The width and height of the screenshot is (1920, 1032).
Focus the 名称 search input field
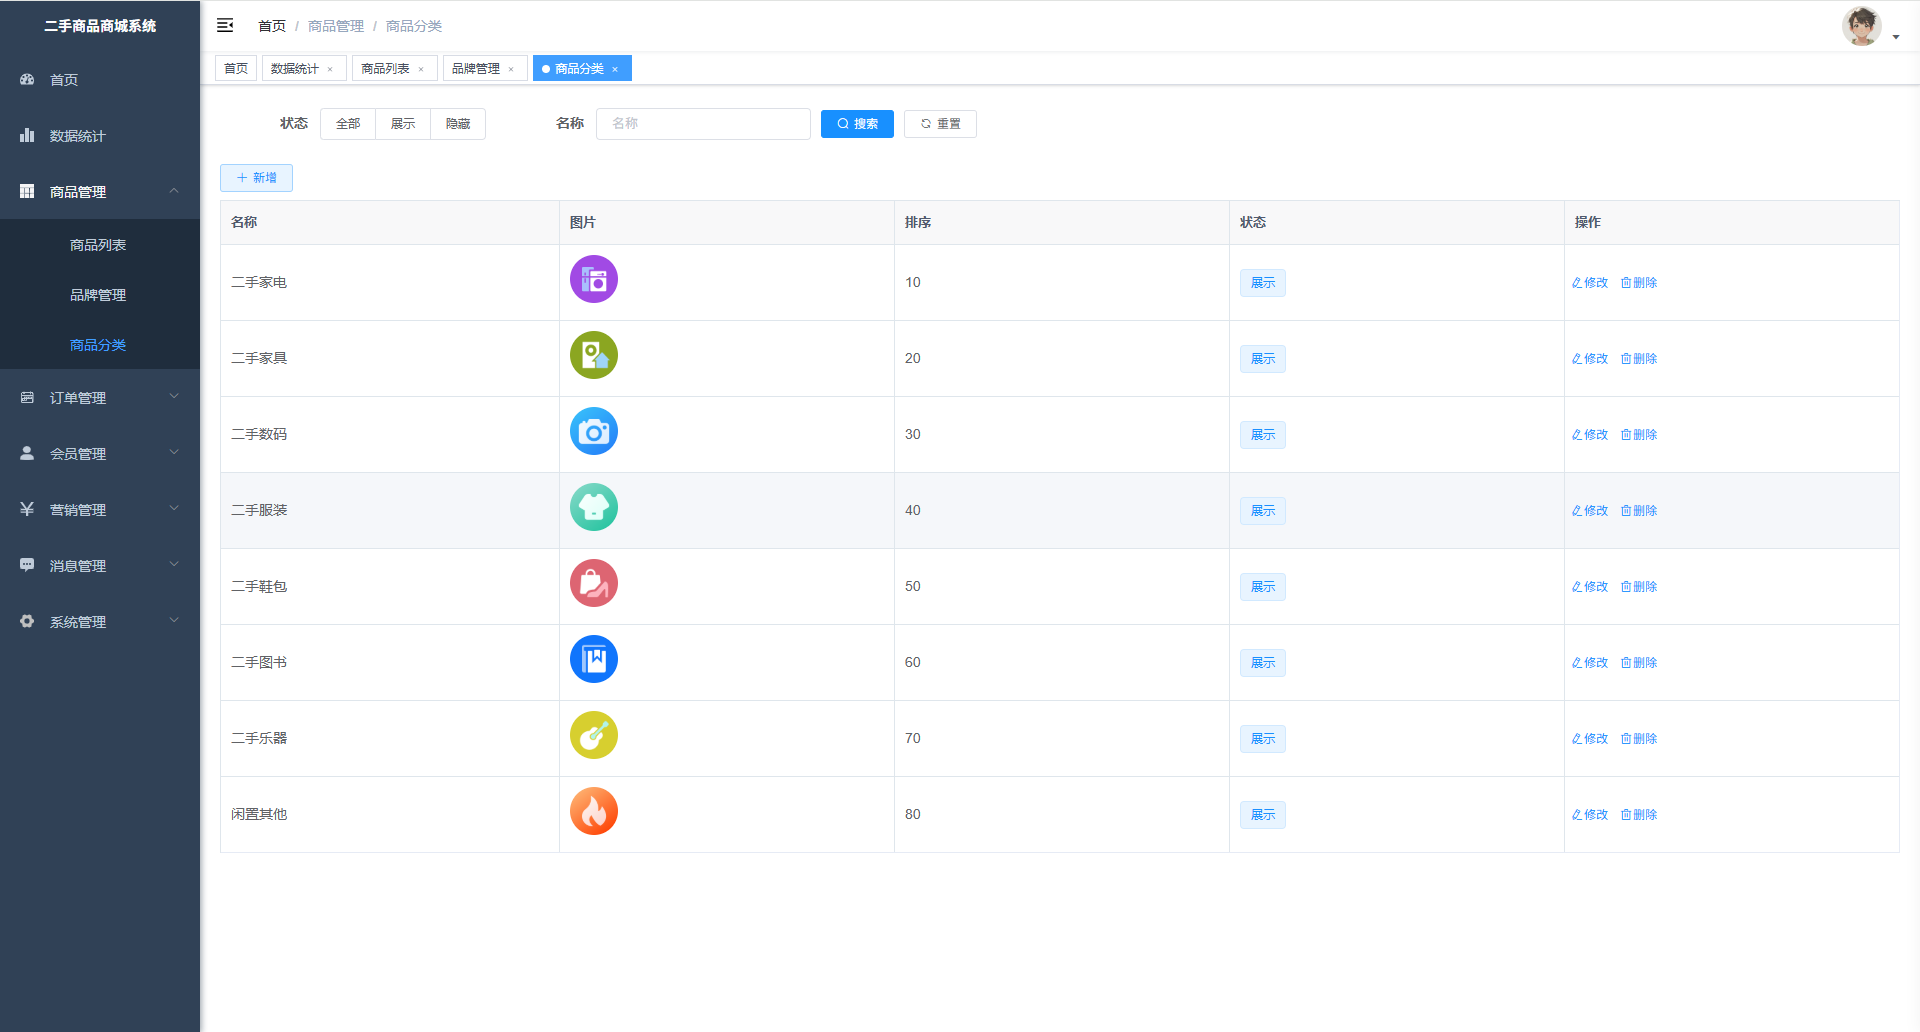click(x=703, y=124)
